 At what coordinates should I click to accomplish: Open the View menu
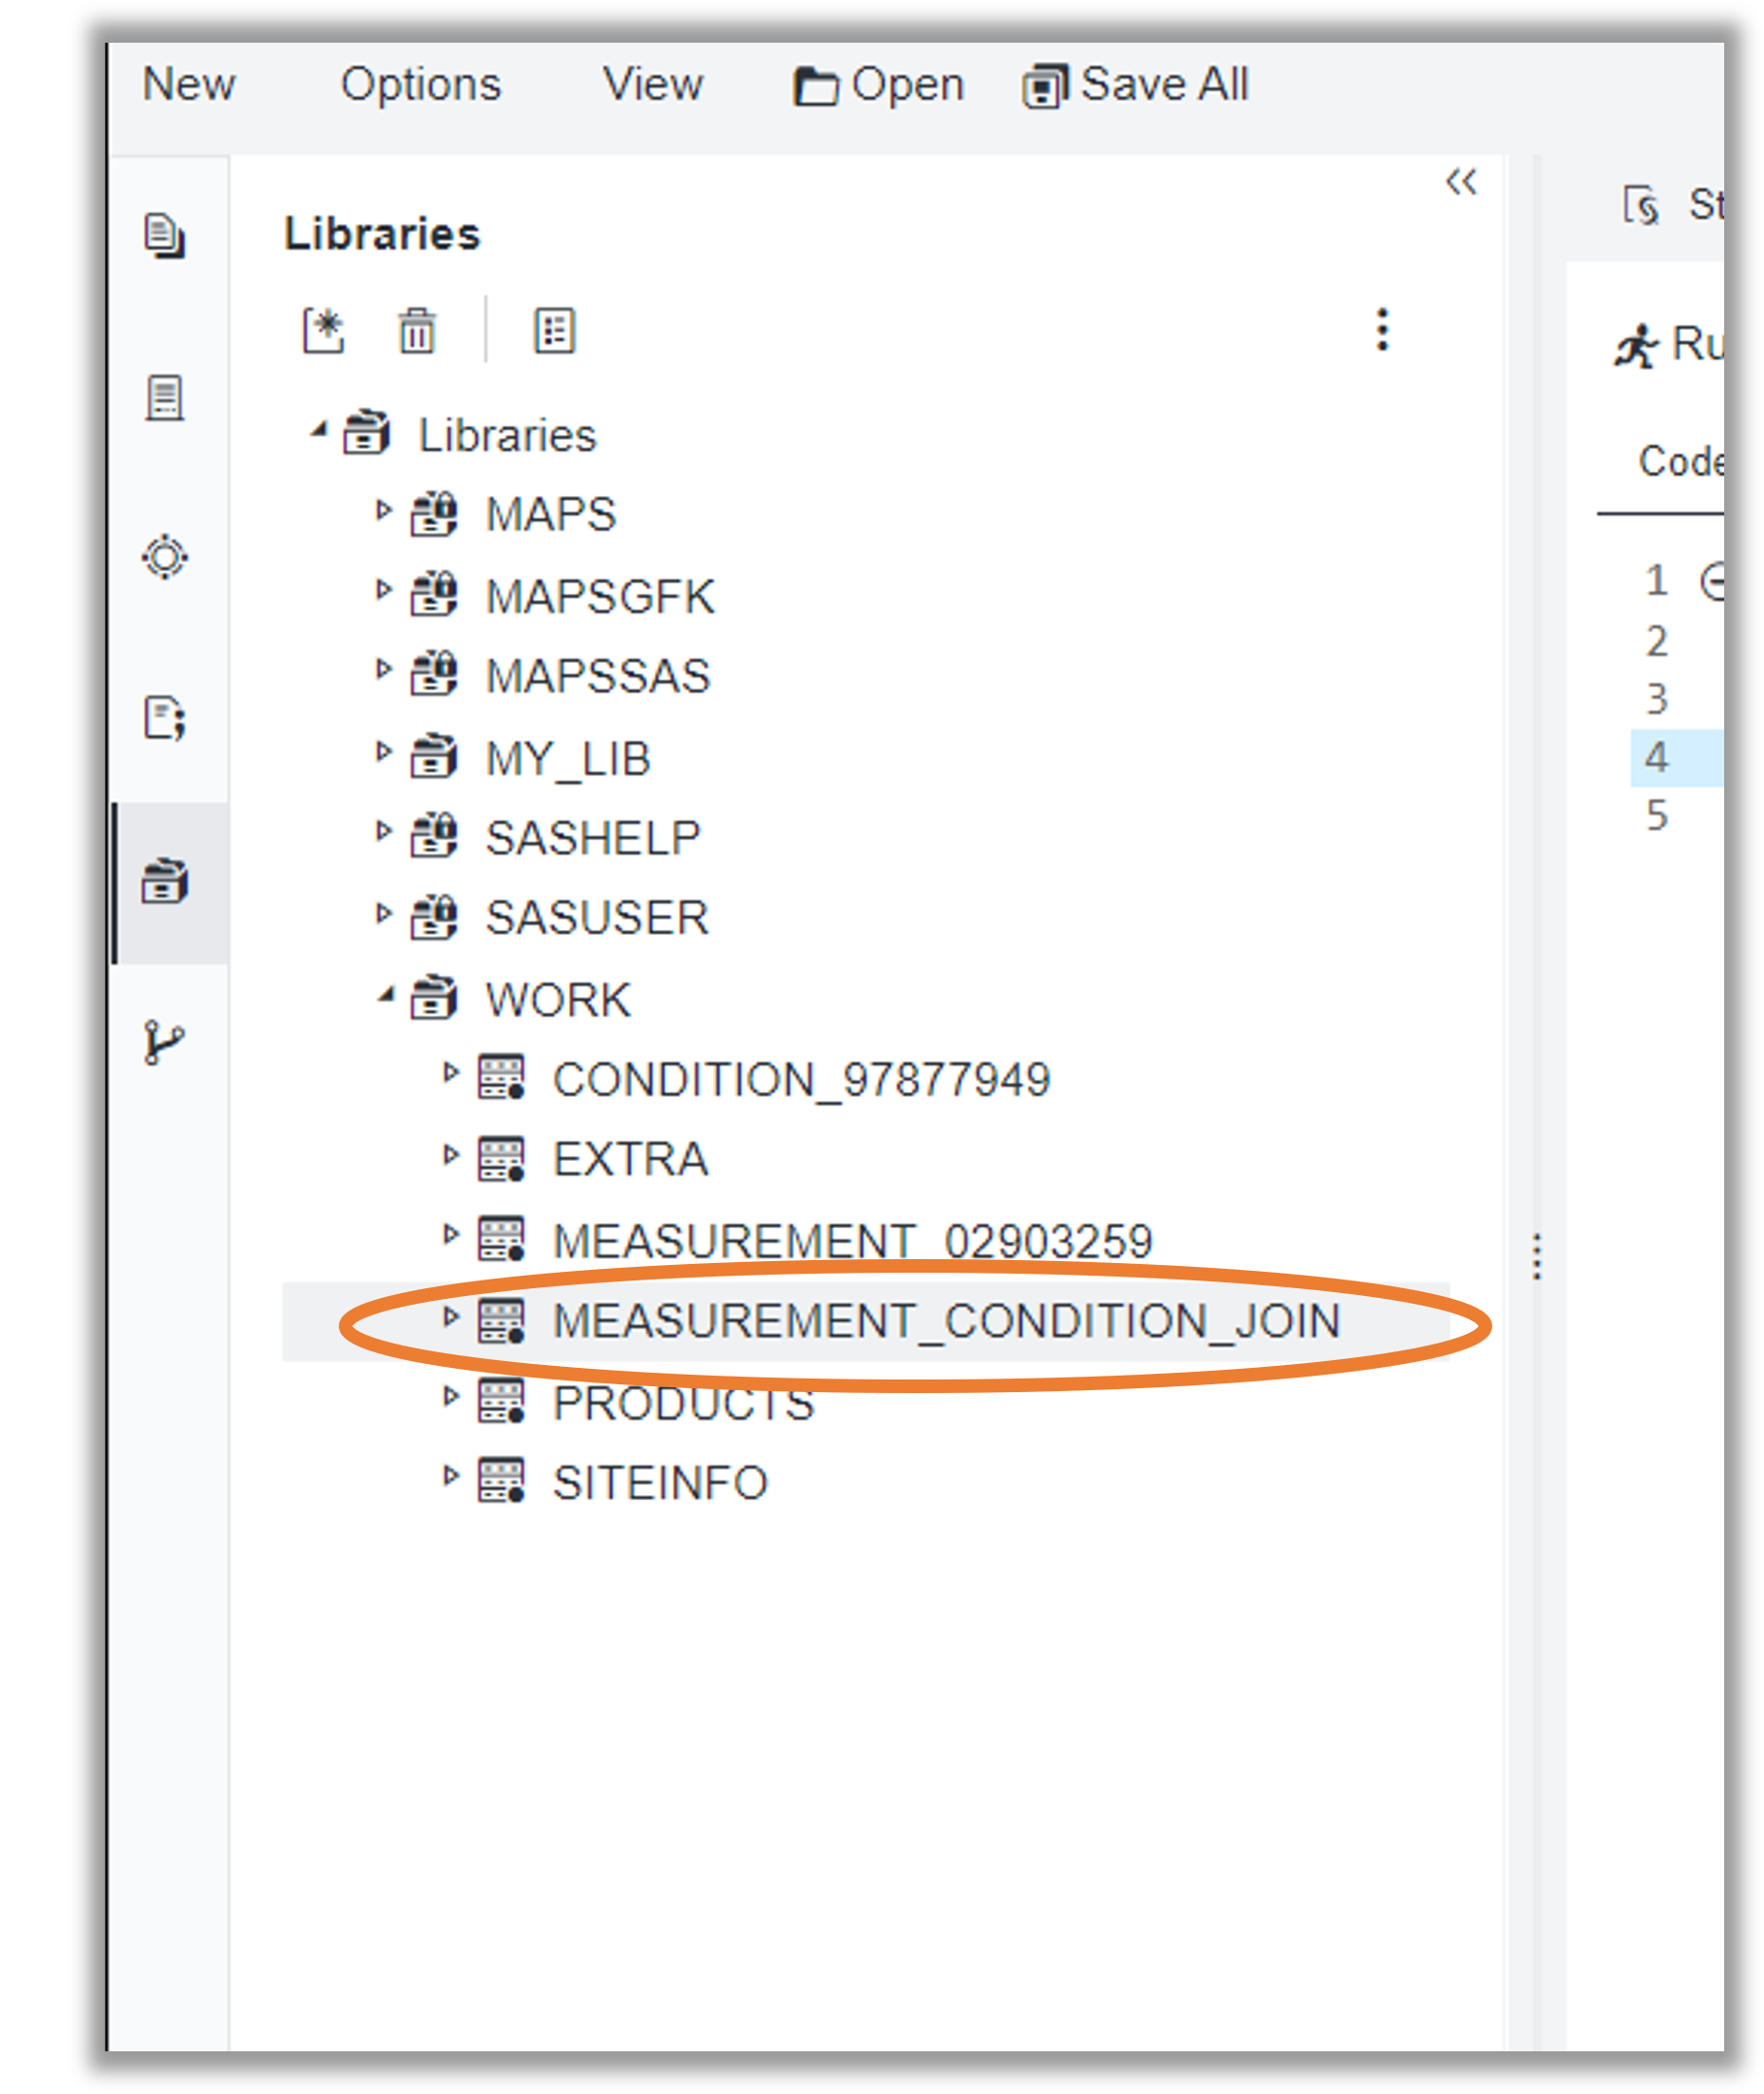click(652, 84)
